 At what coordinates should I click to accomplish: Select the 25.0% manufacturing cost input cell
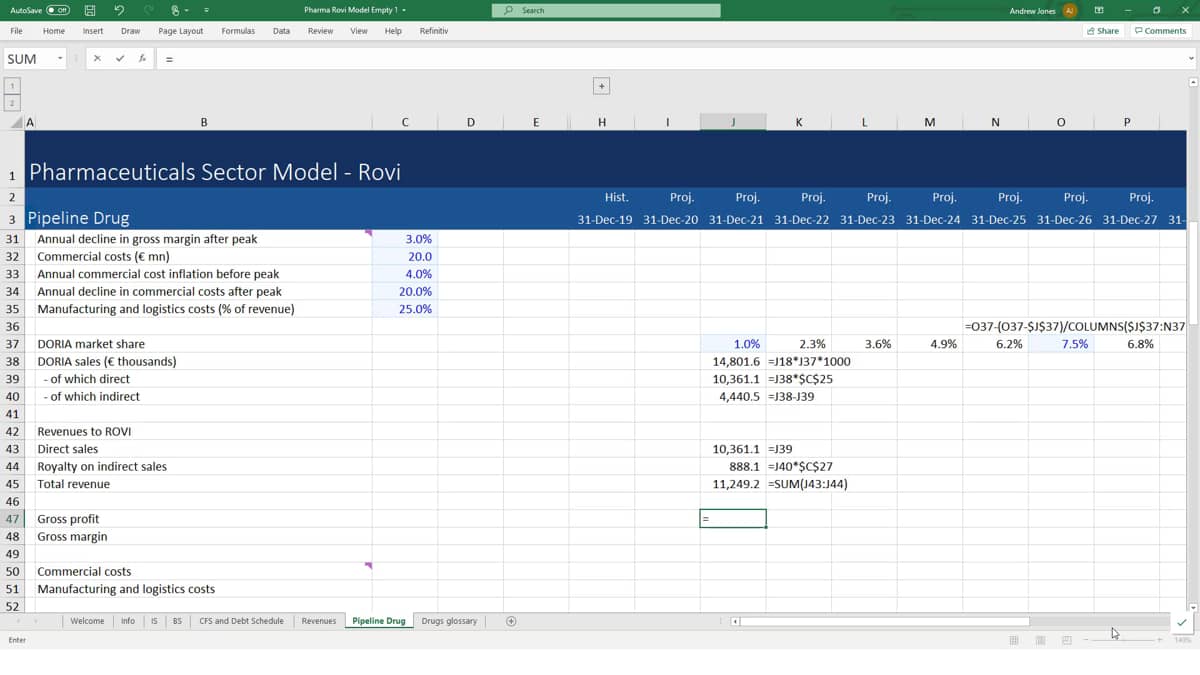click(405, 309)
